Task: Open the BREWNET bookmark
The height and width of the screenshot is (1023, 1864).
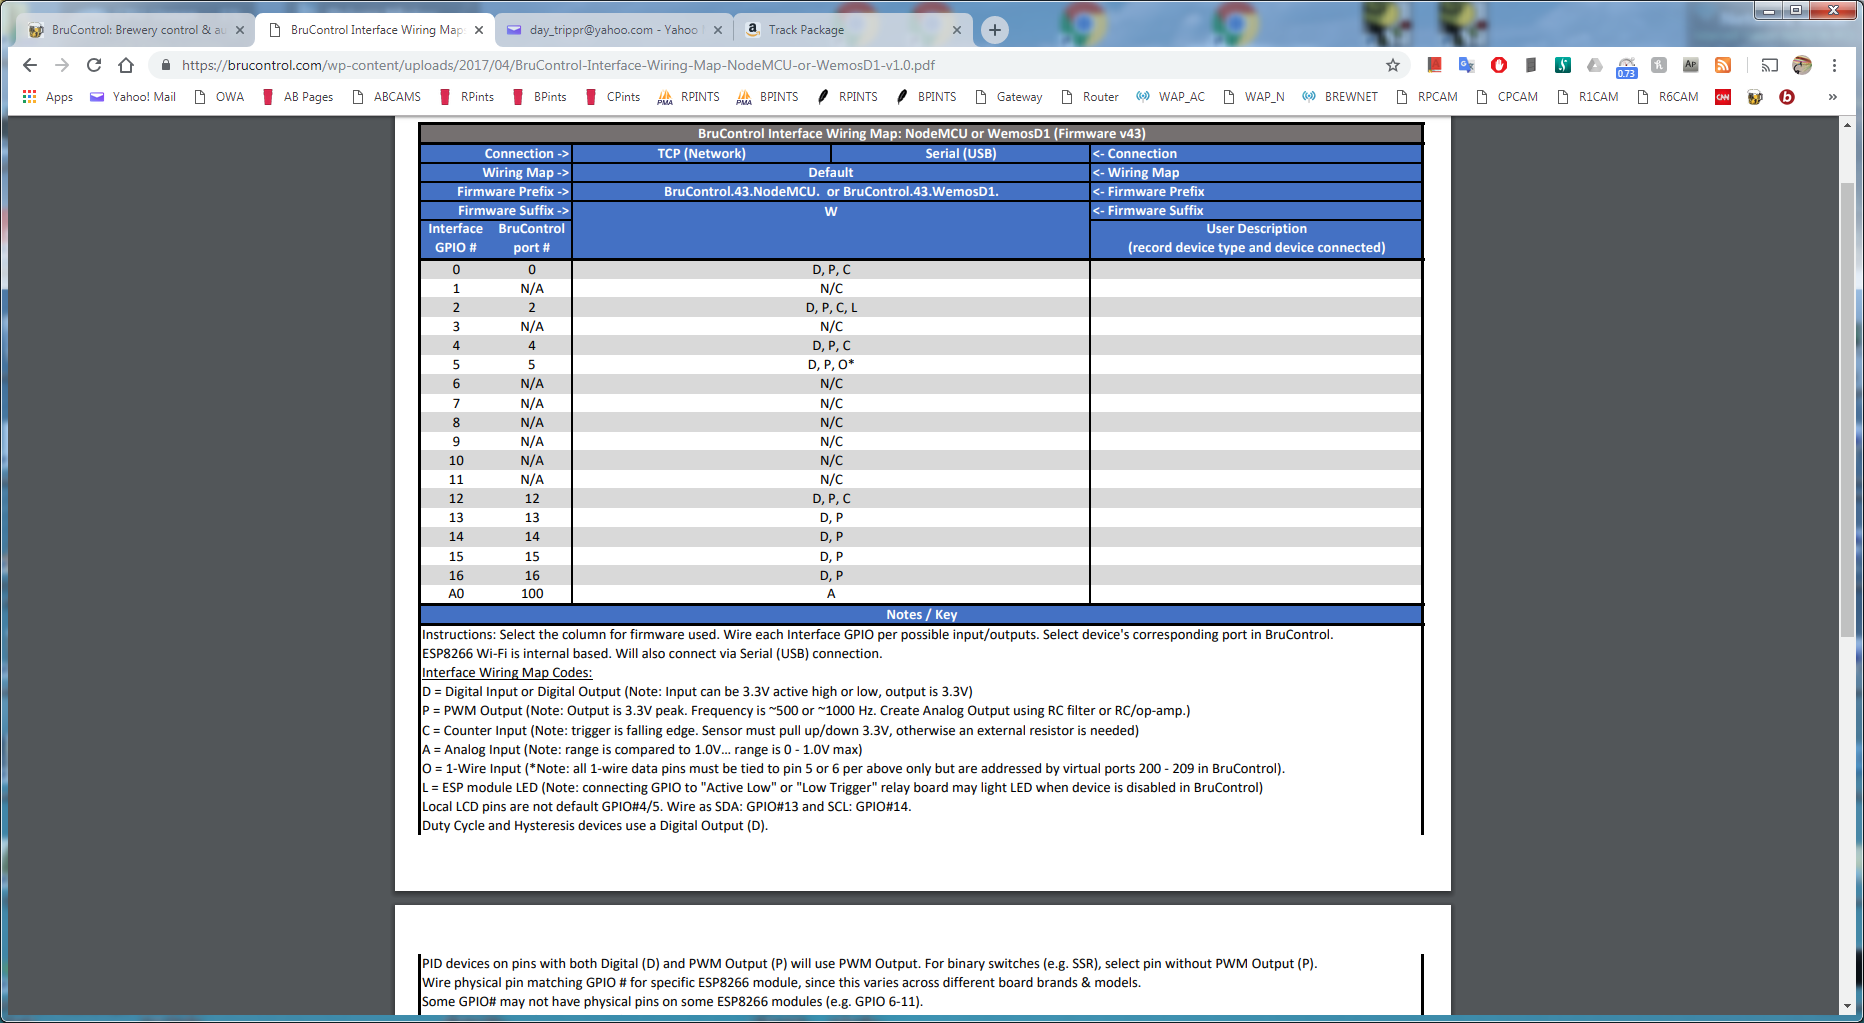Action: click(x=1340, y=97)
